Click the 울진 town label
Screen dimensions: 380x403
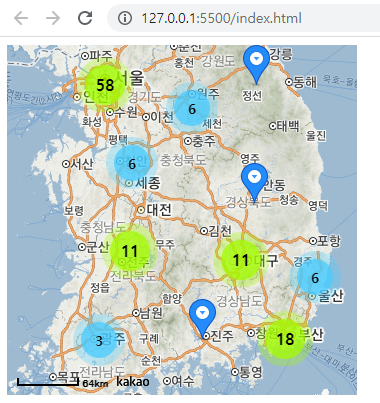point(316,135)
